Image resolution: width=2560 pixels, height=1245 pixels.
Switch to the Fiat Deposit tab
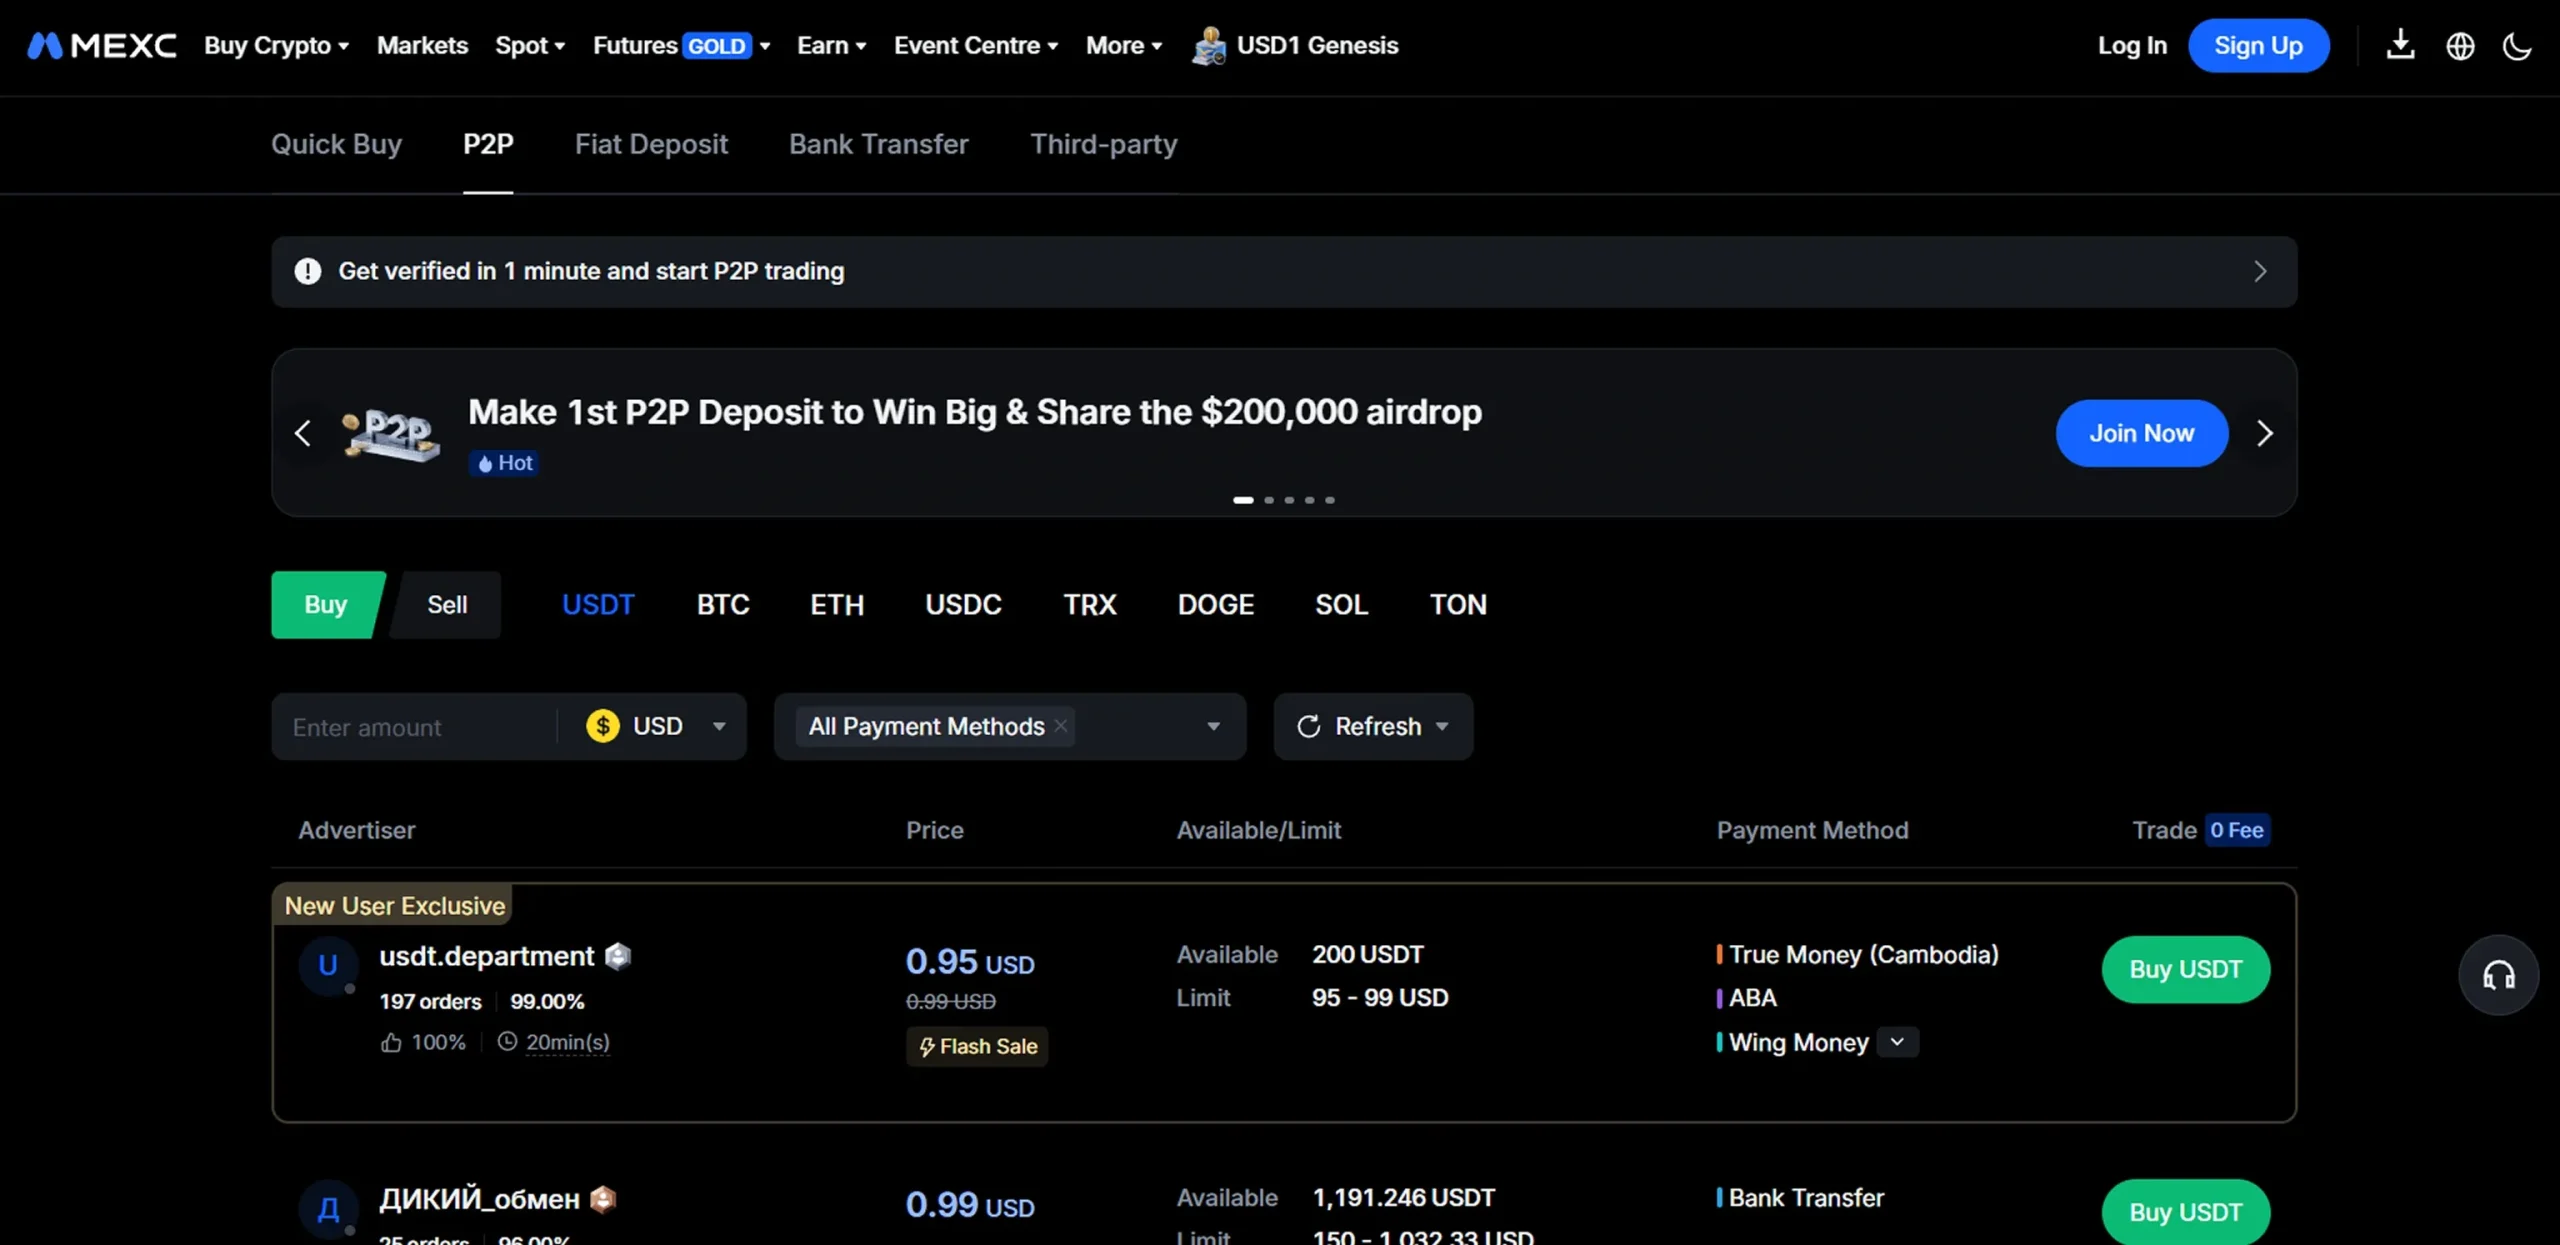click(651, 145)
